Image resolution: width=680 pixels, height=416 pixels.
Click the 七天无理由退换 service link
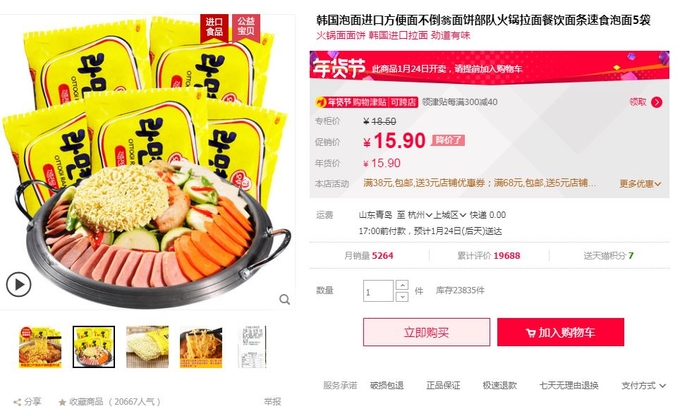569,385
